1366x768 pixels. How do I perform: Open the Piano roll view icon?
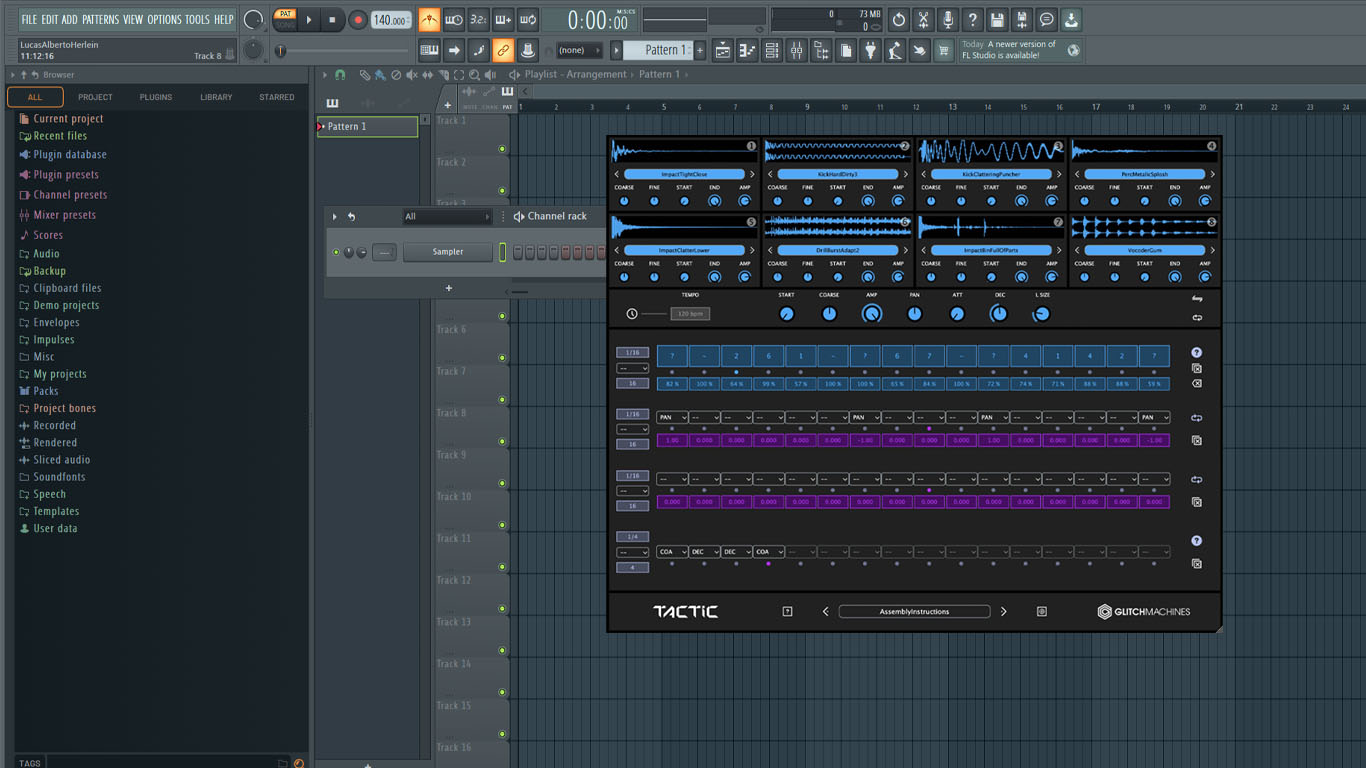(x=747, y=50)
